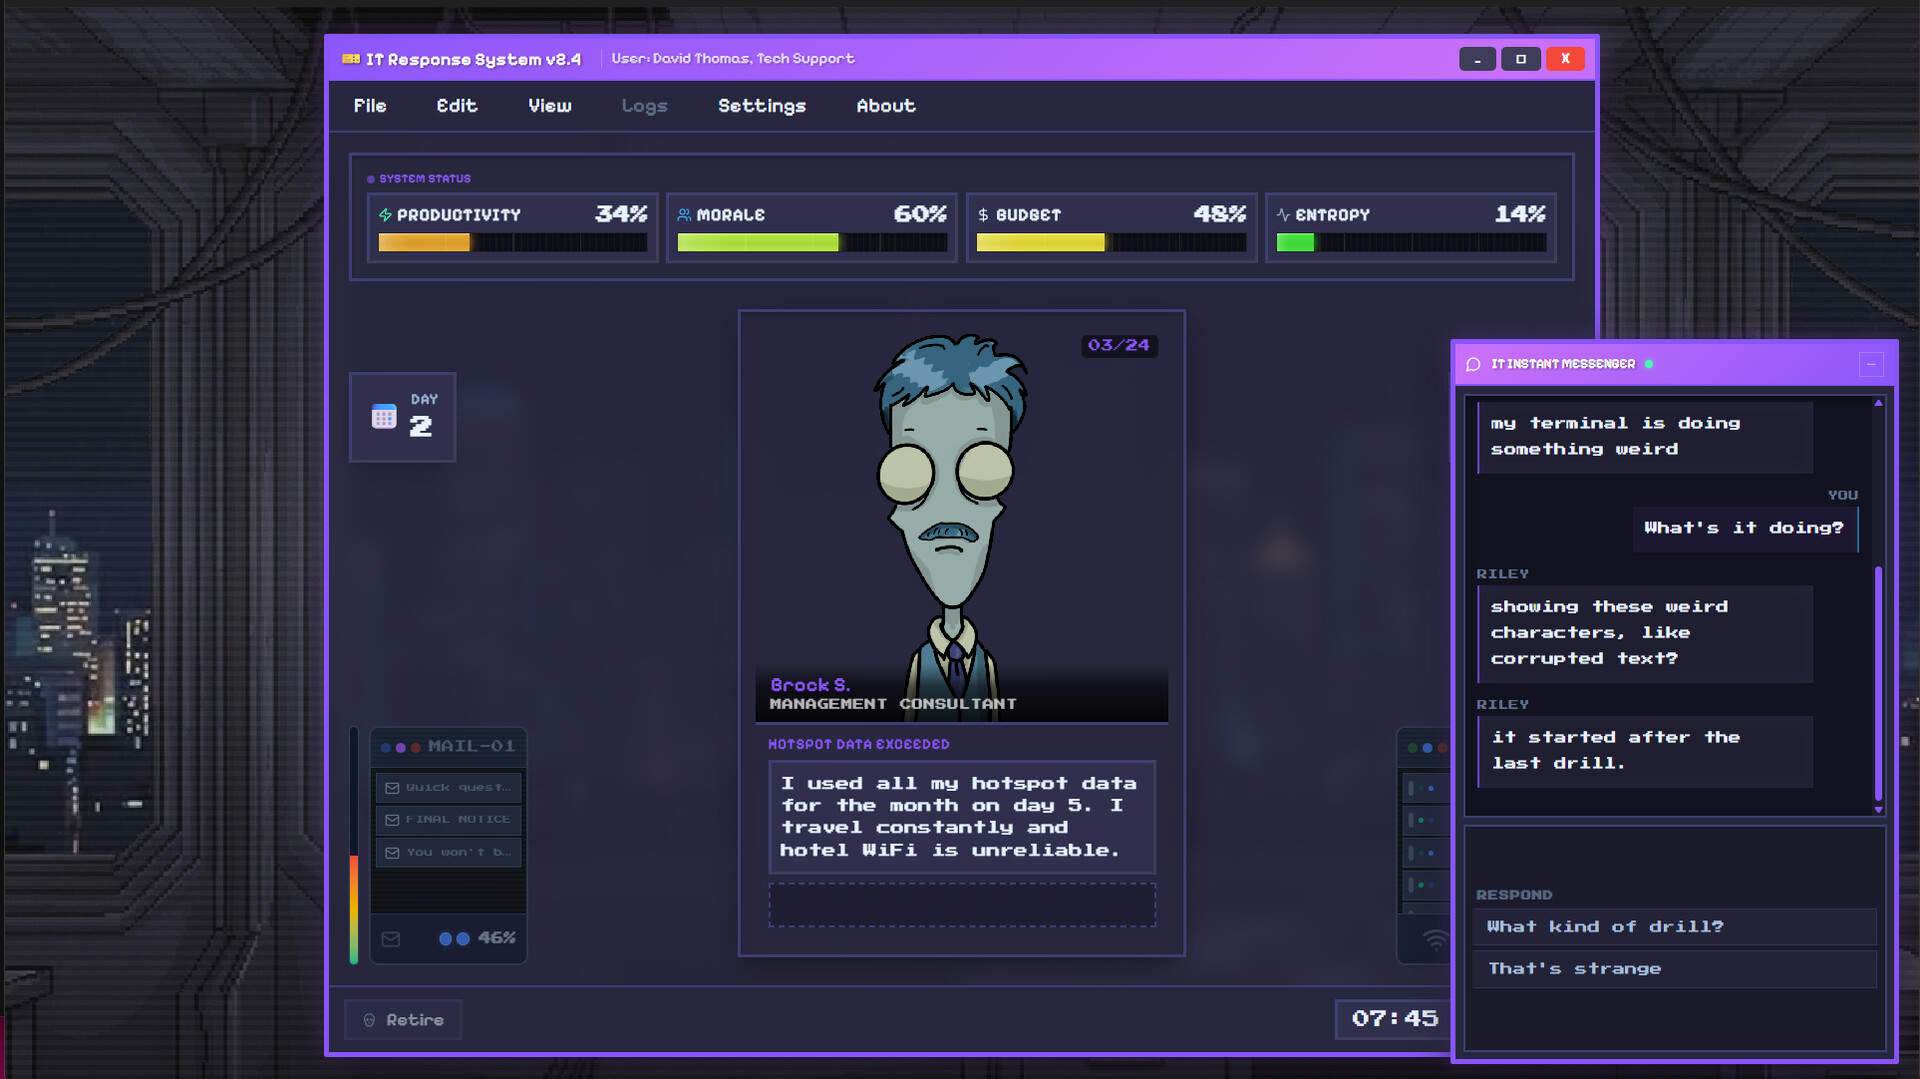
Task: Click the Morale people icon
Action: click(x=684, y=215)
